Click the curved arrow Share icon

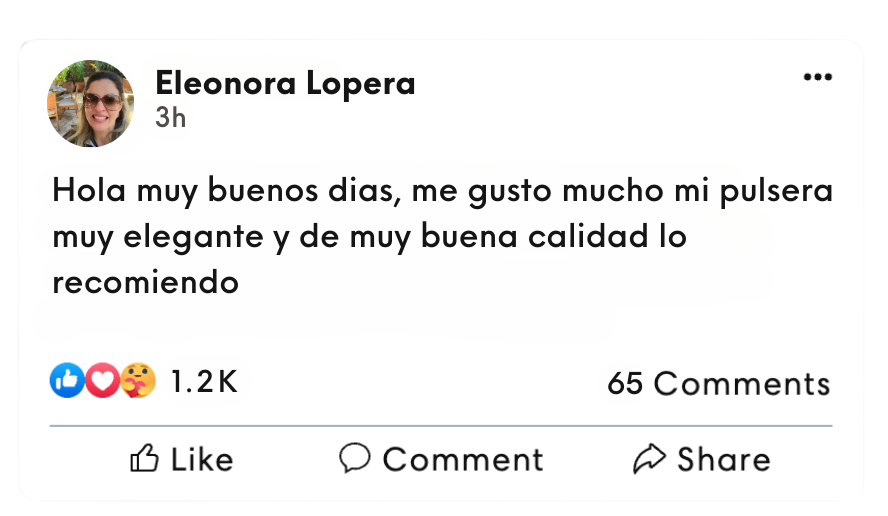coord(649,458)
